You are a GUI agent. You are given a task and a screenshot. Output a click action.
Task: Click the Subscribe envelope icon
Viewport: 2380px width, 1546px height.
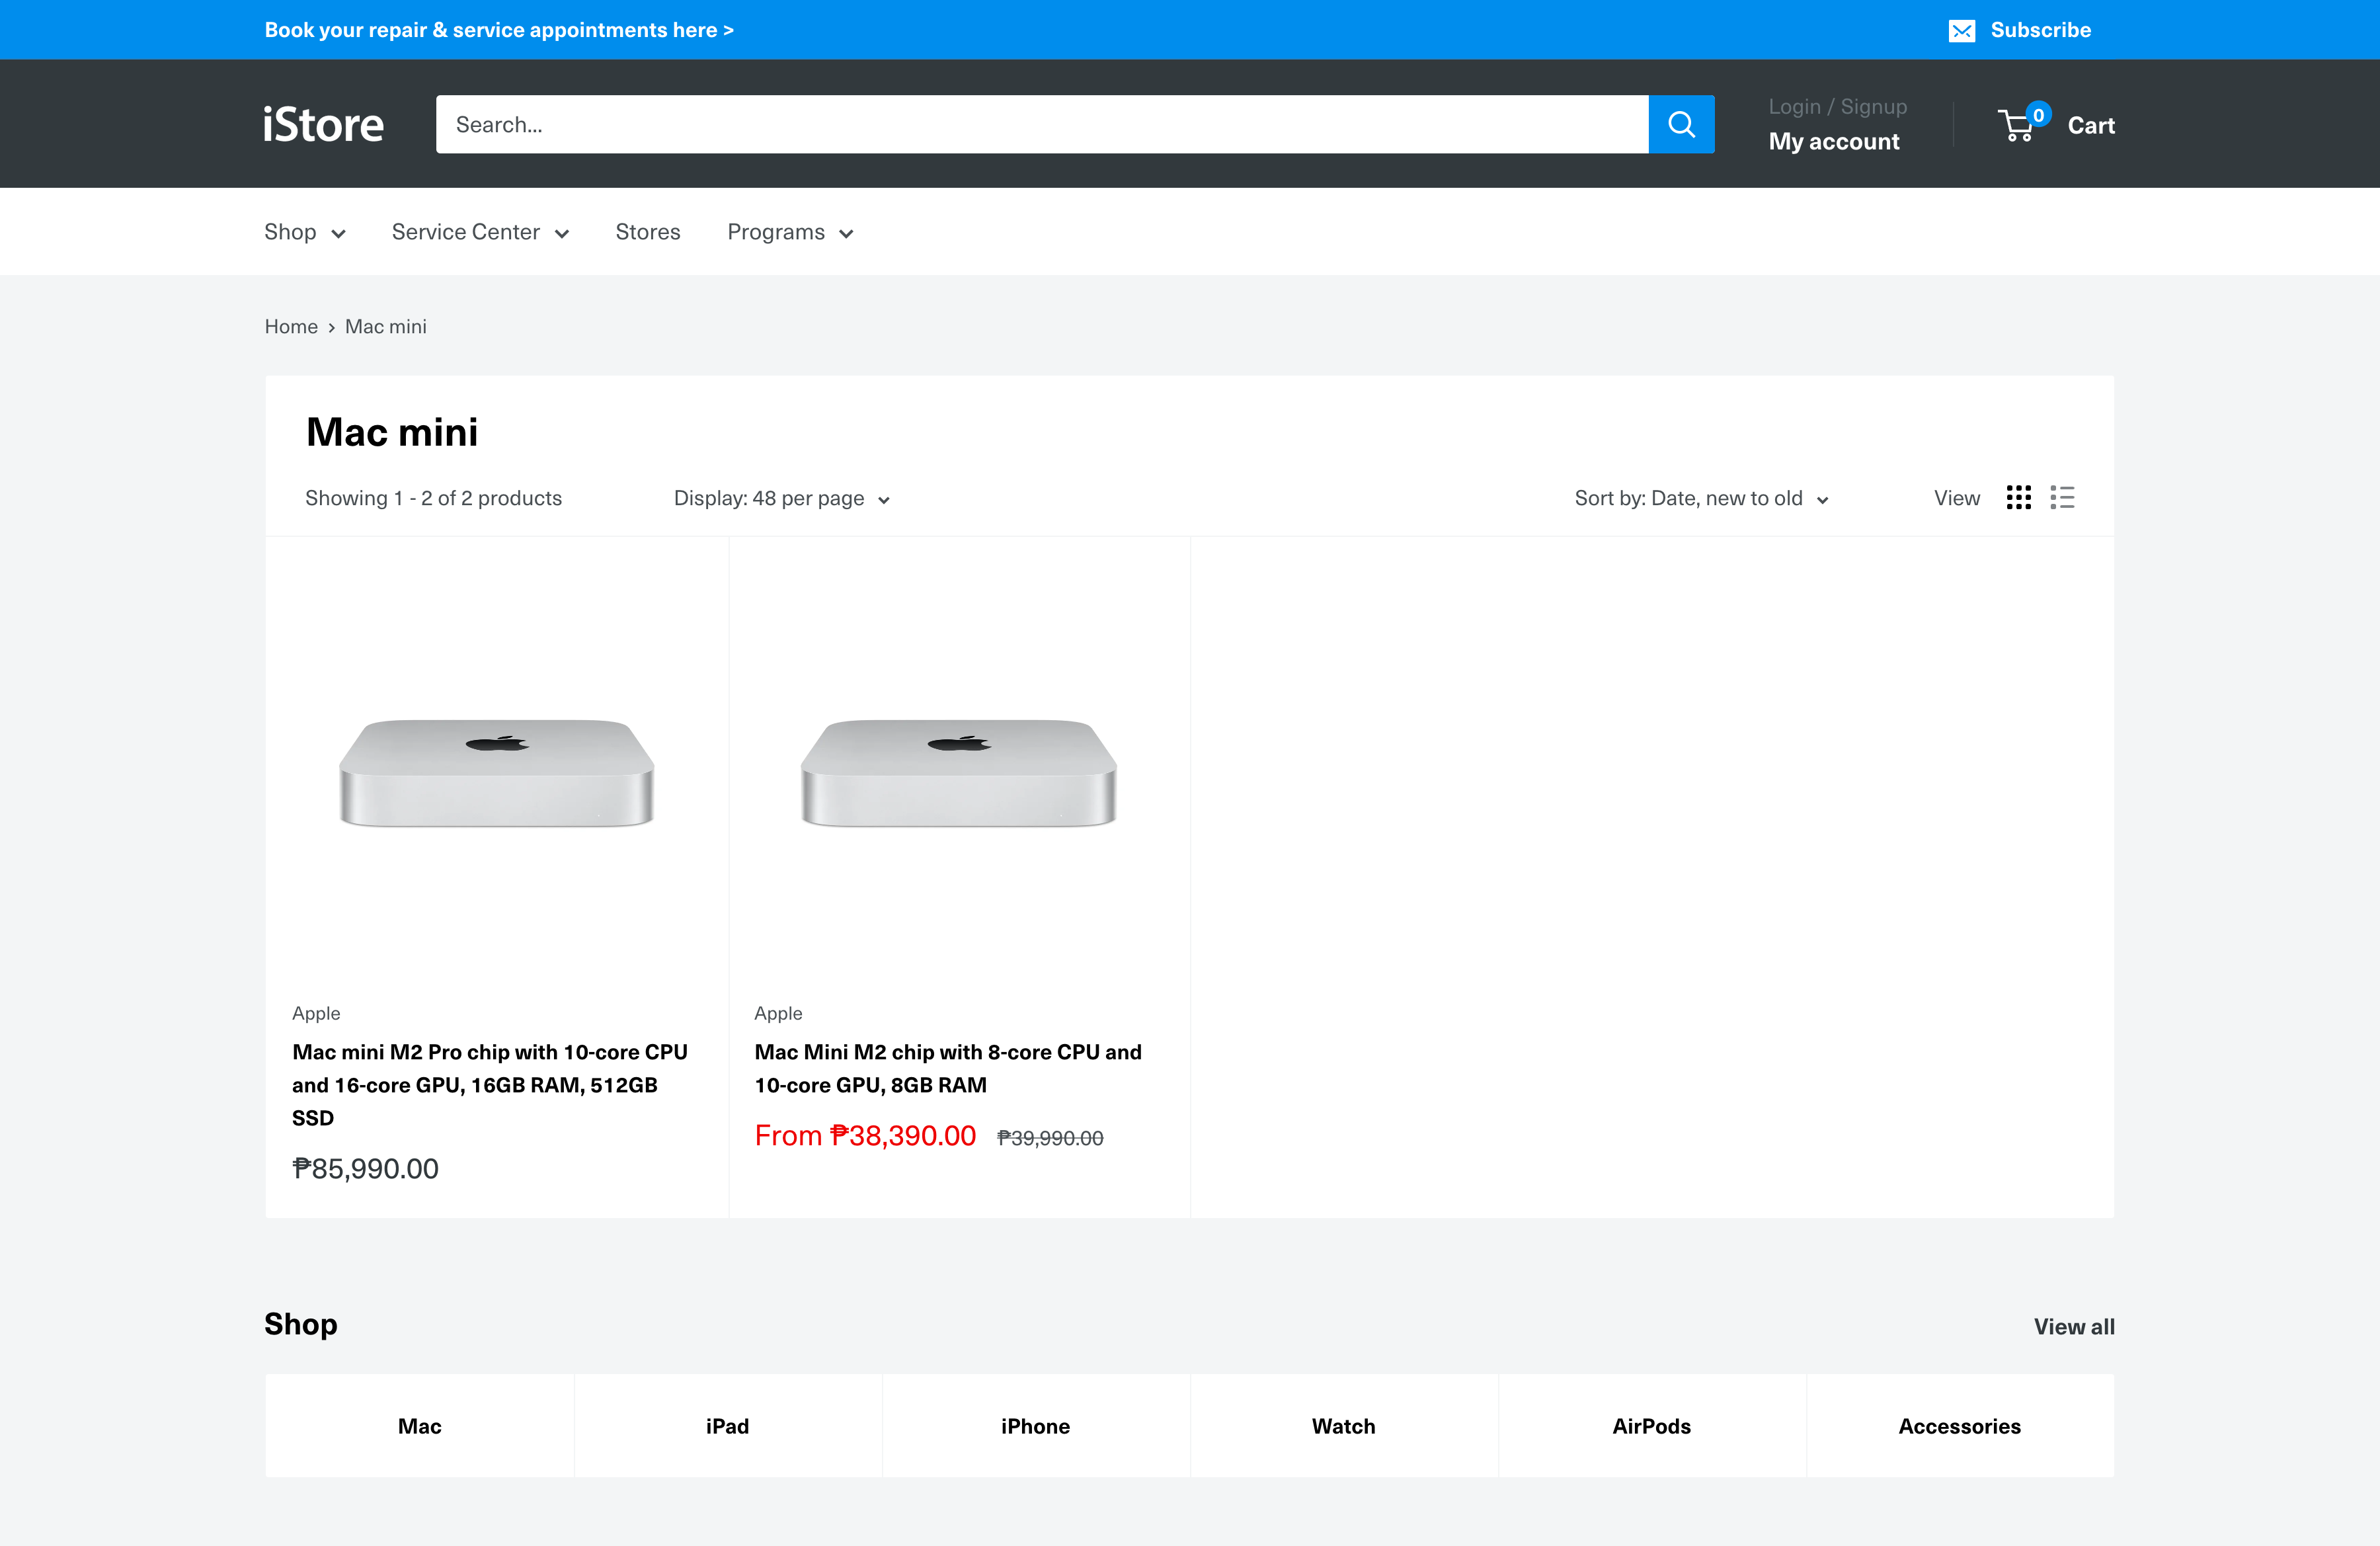click(x=1962, y=30)
